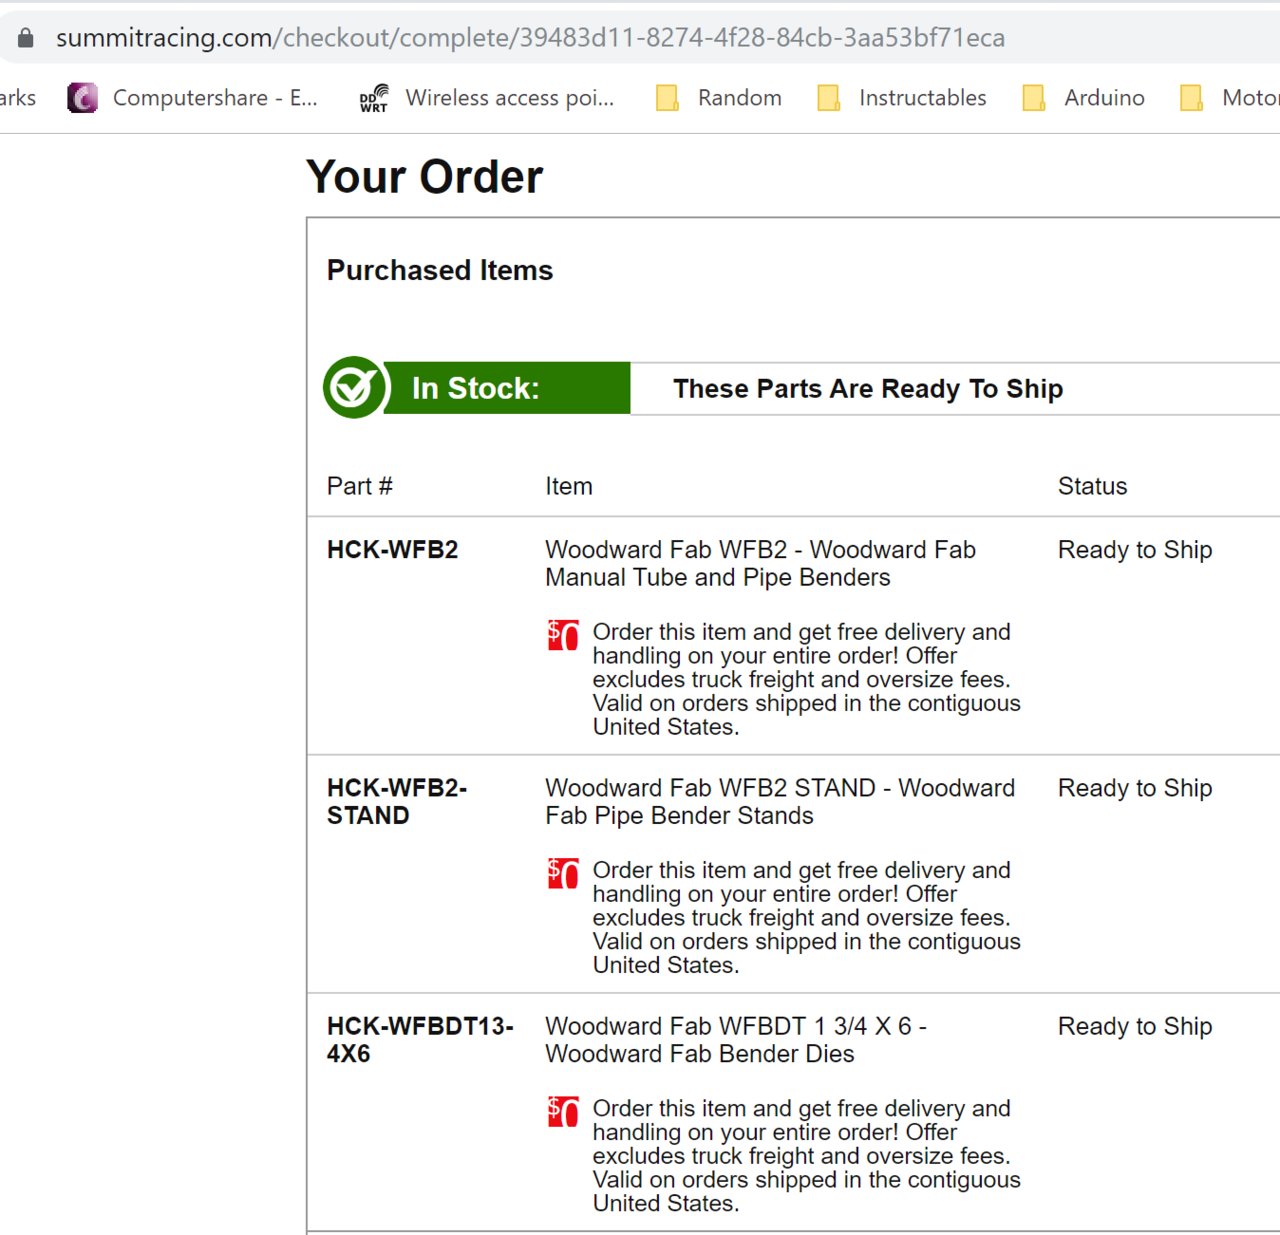
Task: Select part number HCK-WFB2-STAND
Action: tap(397, 802)
